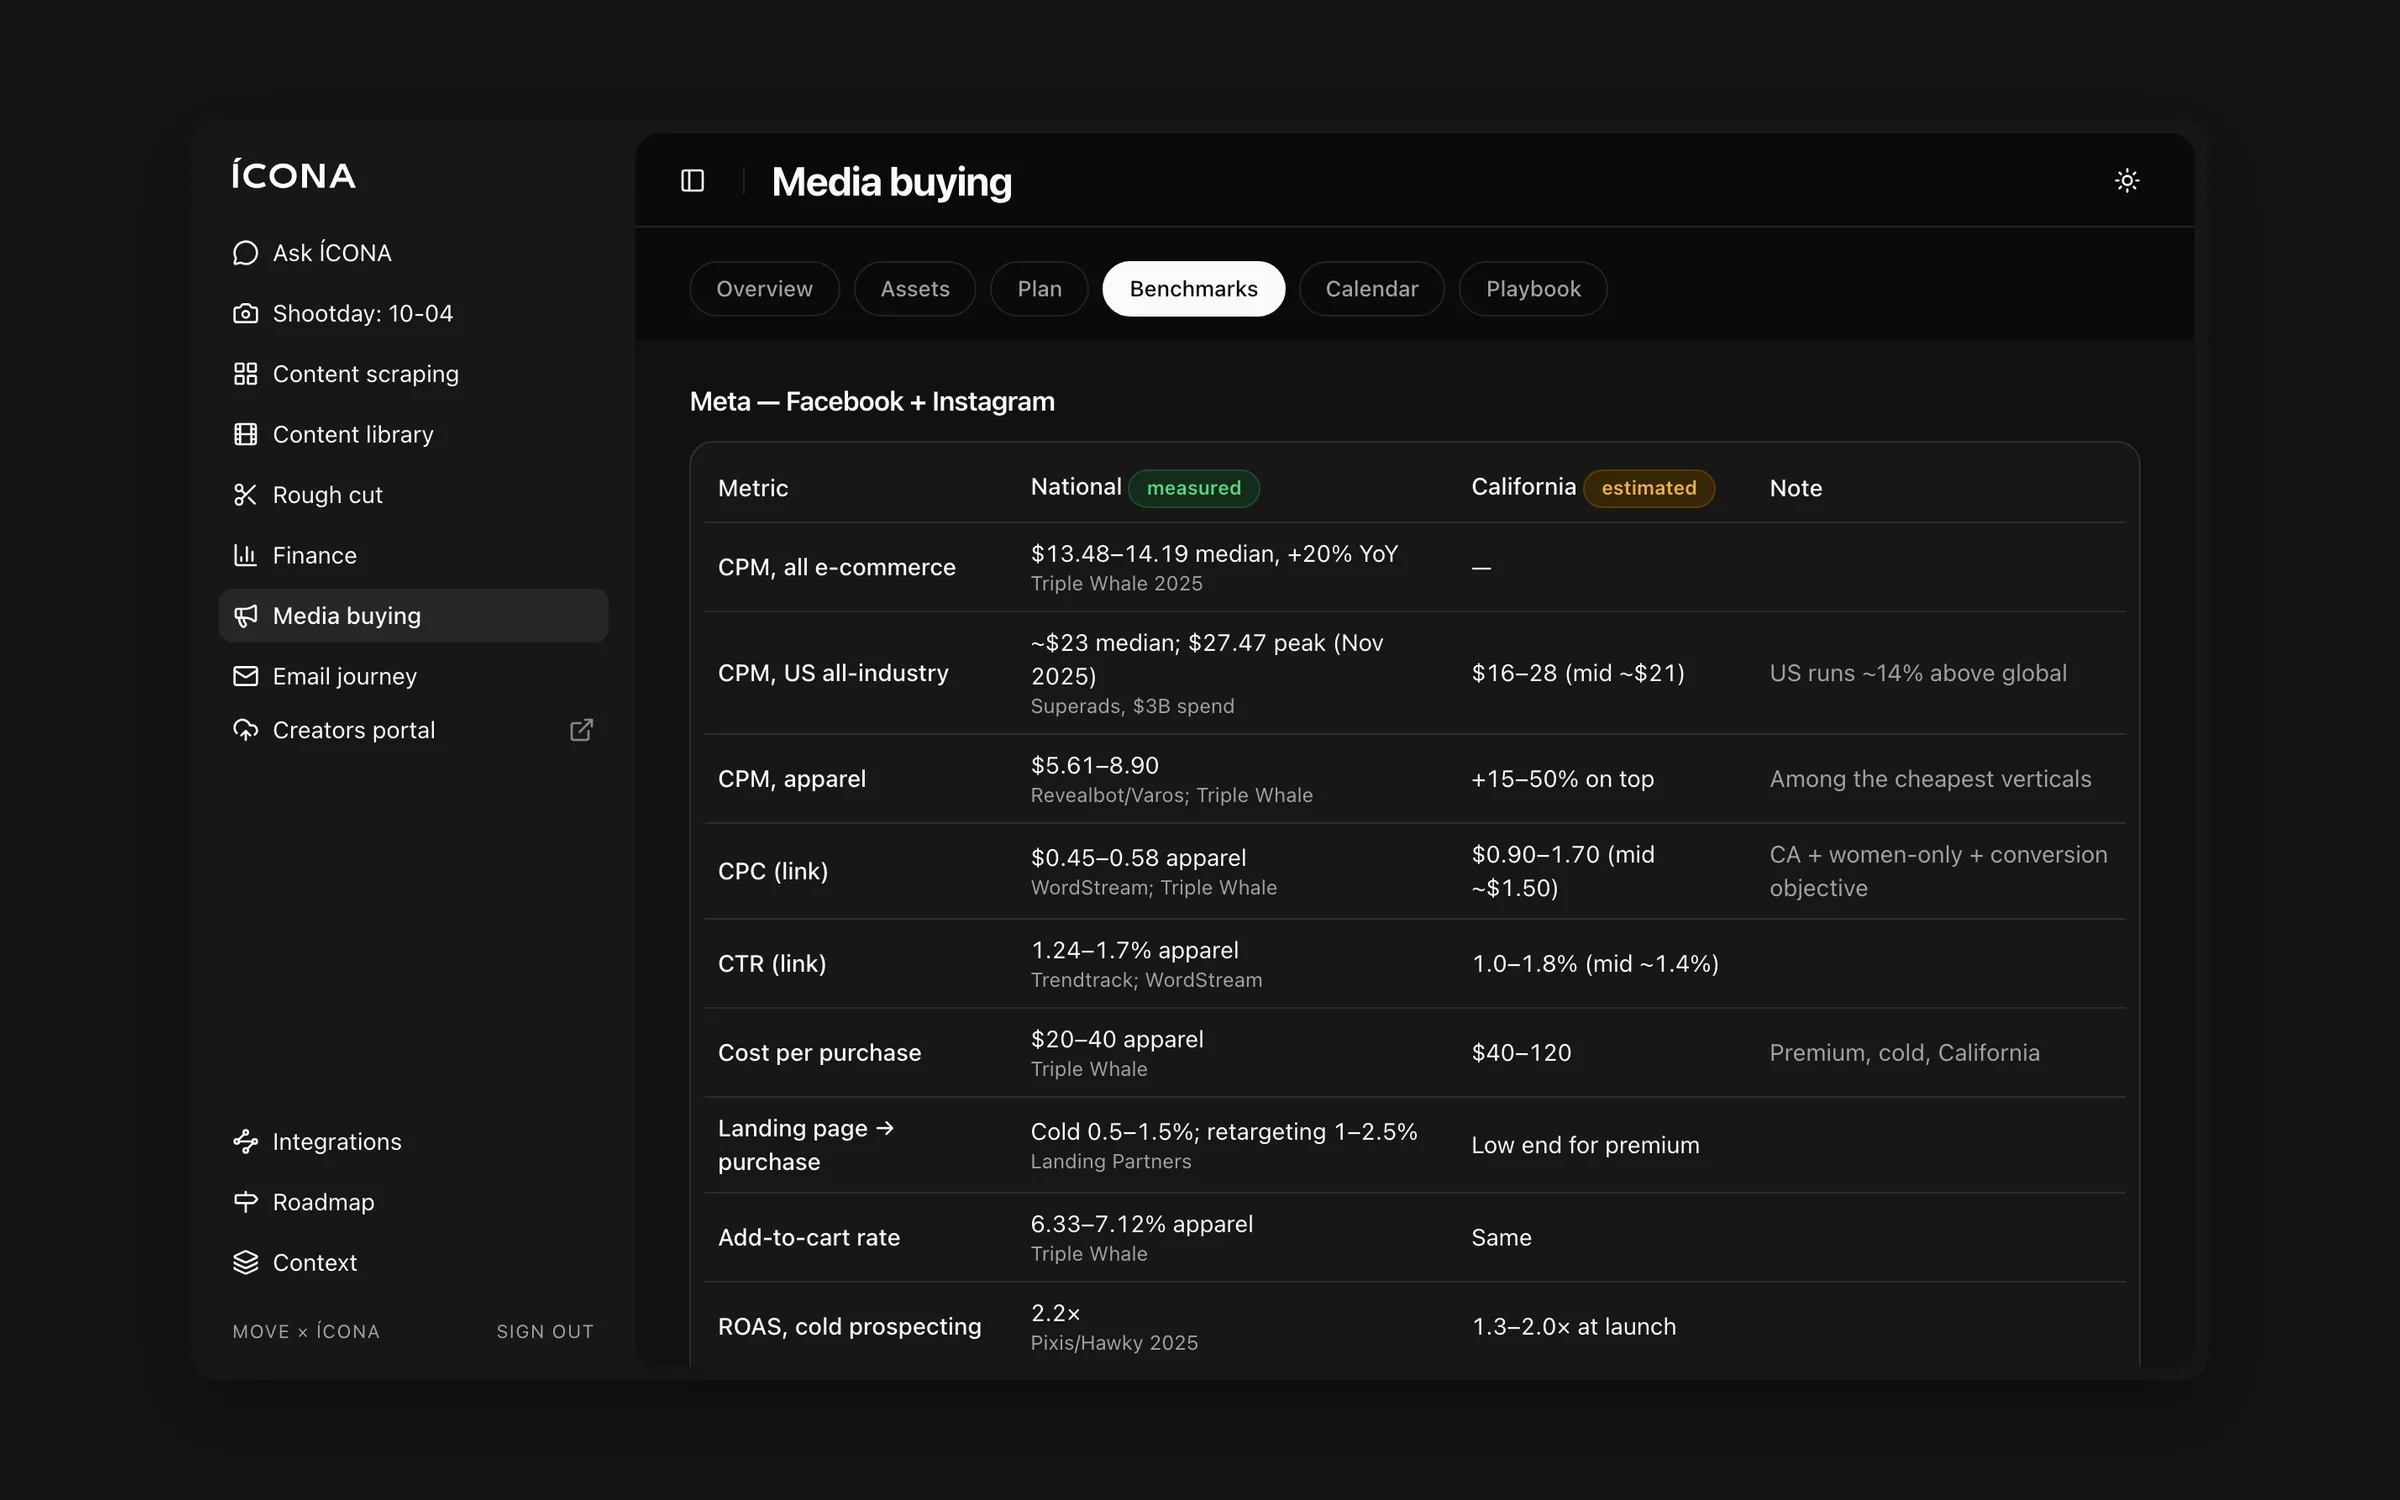
Task: Switch to the Playbook tab
Action: coord(1533,289)
